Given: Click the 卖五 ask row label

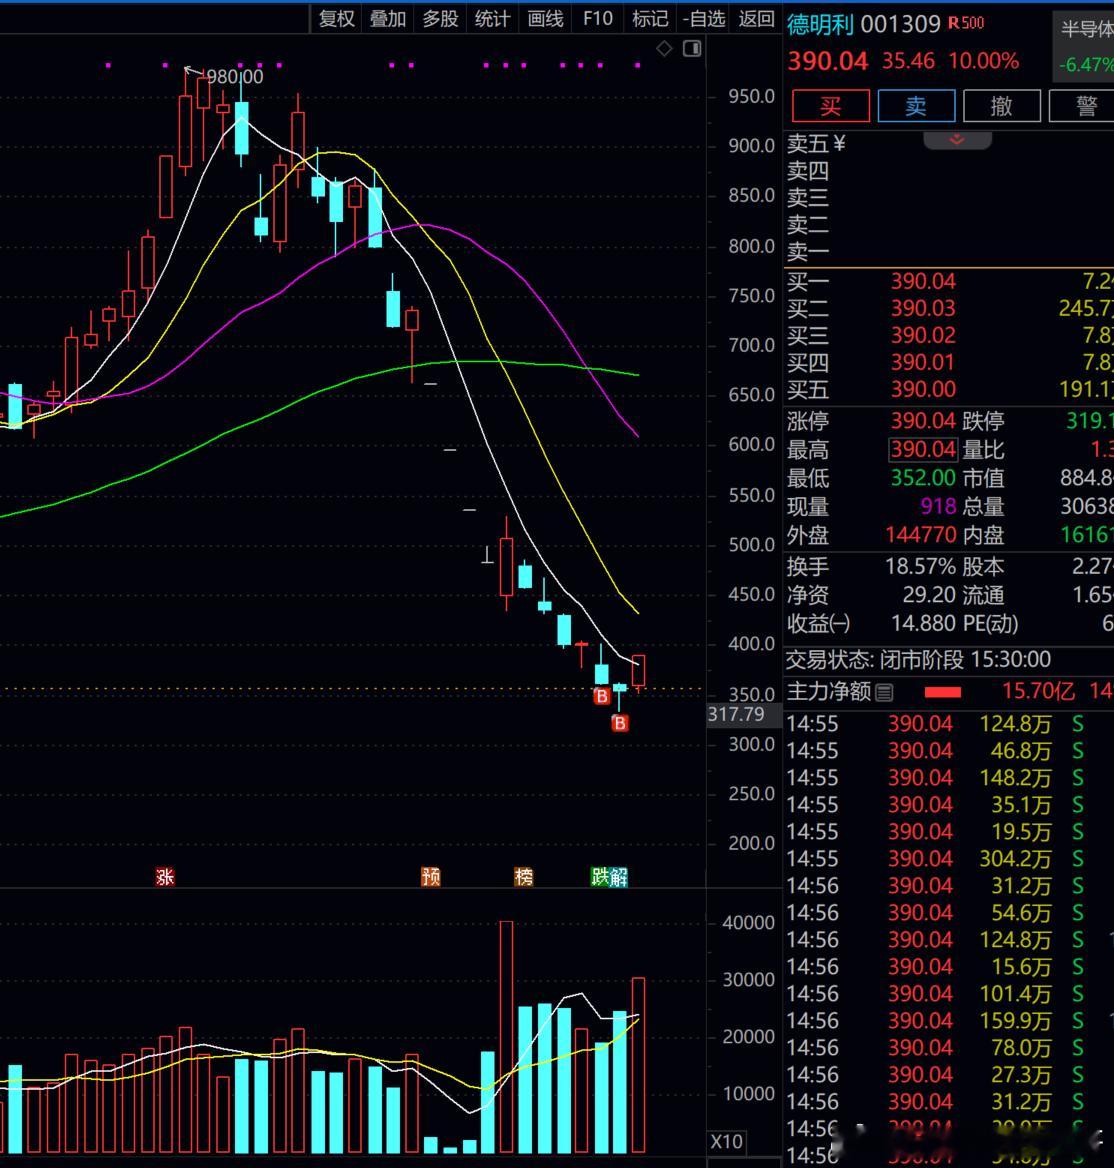Looking at the screenshot, I should pos(808,143).
